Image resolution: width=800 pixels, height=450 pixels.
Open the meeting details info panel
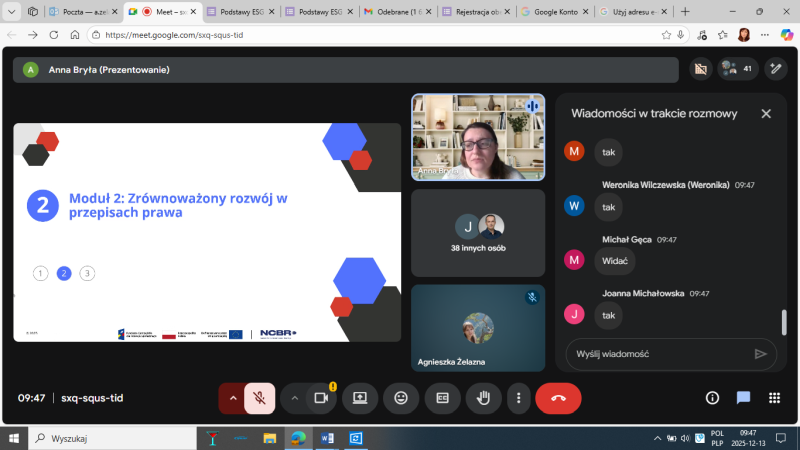[x=712, y=398]
